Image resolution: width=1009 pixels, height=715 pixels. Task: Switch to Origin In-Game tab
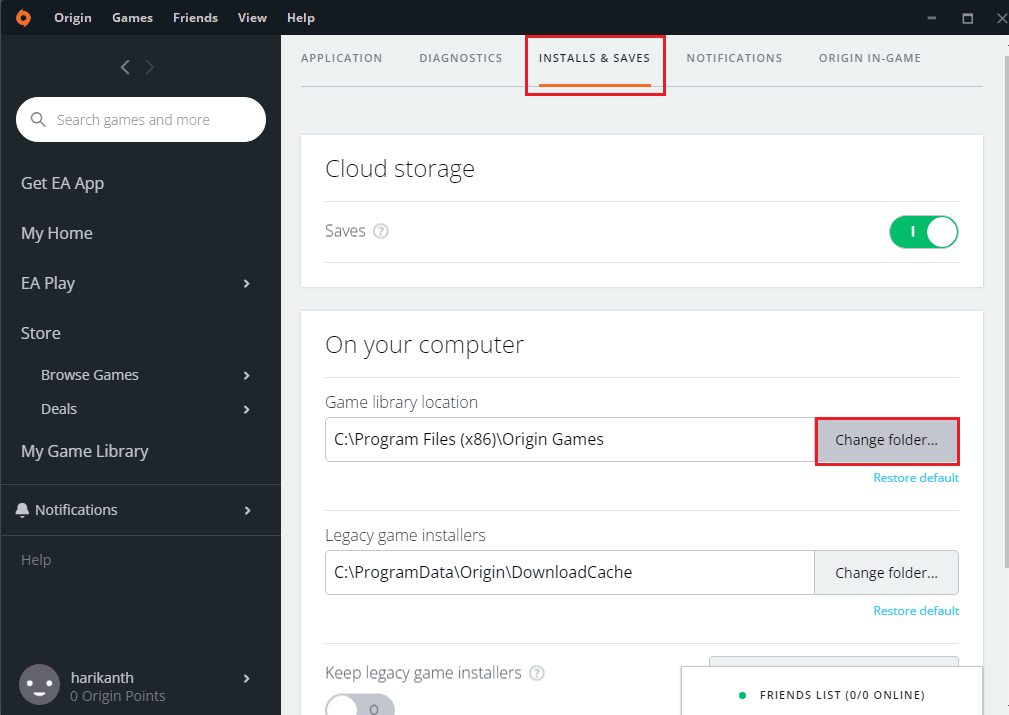(869, 58)
